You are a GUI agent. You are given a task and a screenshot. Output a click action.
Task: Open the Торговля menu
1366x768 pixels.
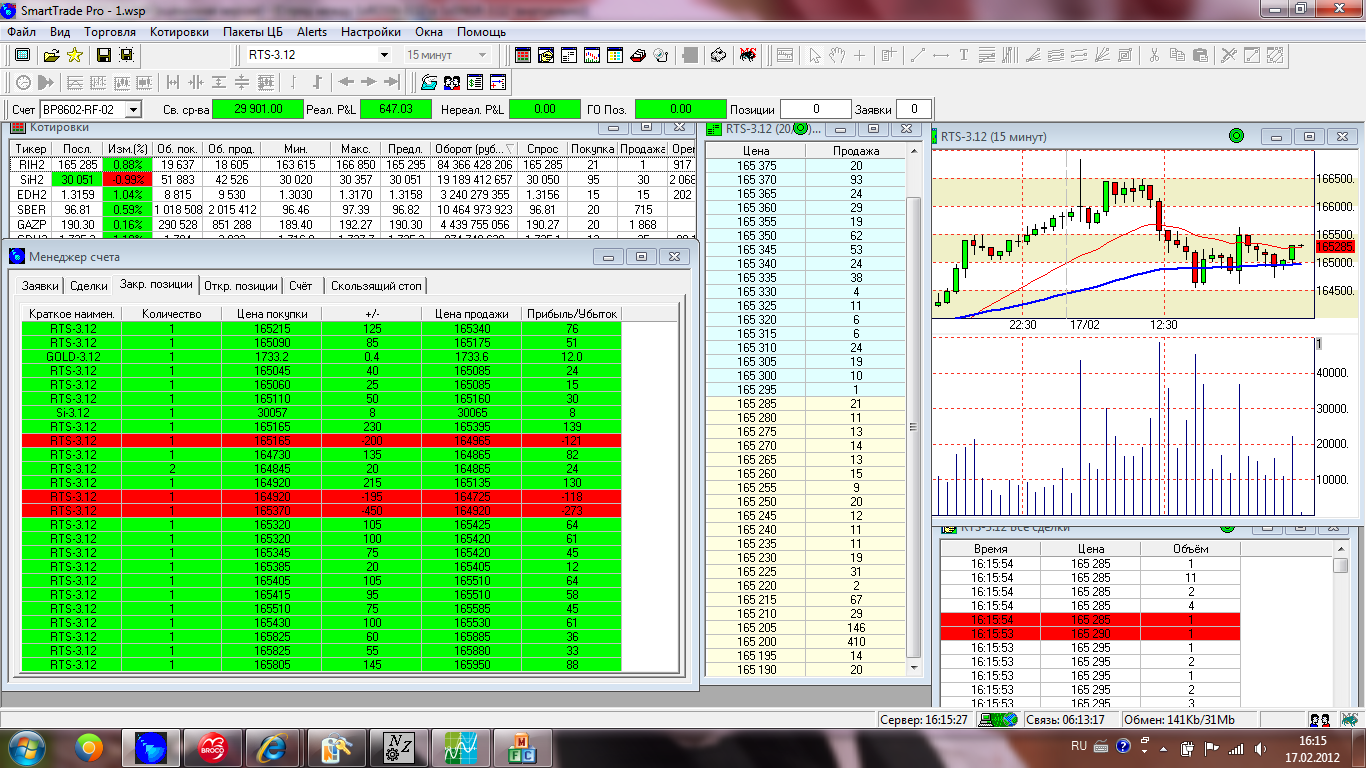[x=110, y=32]
